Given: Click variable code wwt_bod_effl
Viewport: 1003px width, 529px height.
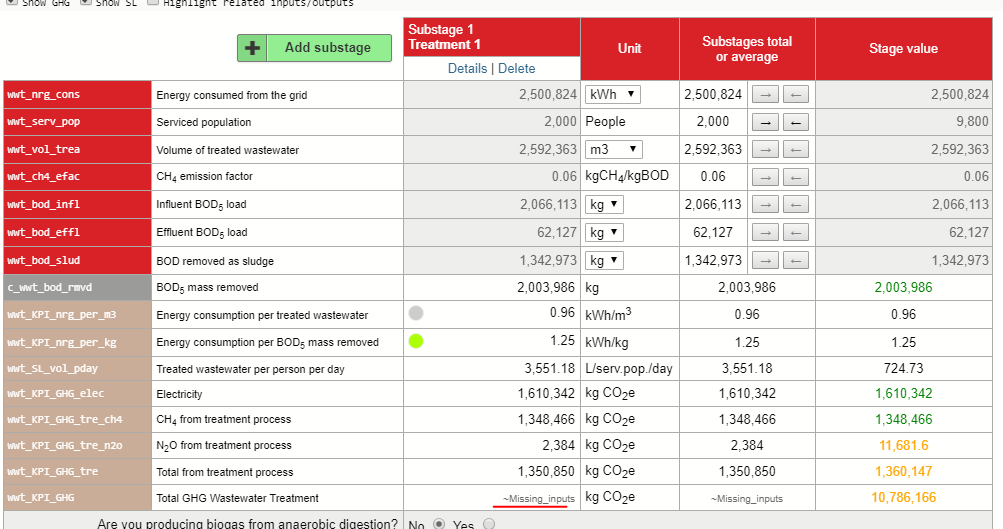Looking at the screenshot, I should [x=43, y=233].
